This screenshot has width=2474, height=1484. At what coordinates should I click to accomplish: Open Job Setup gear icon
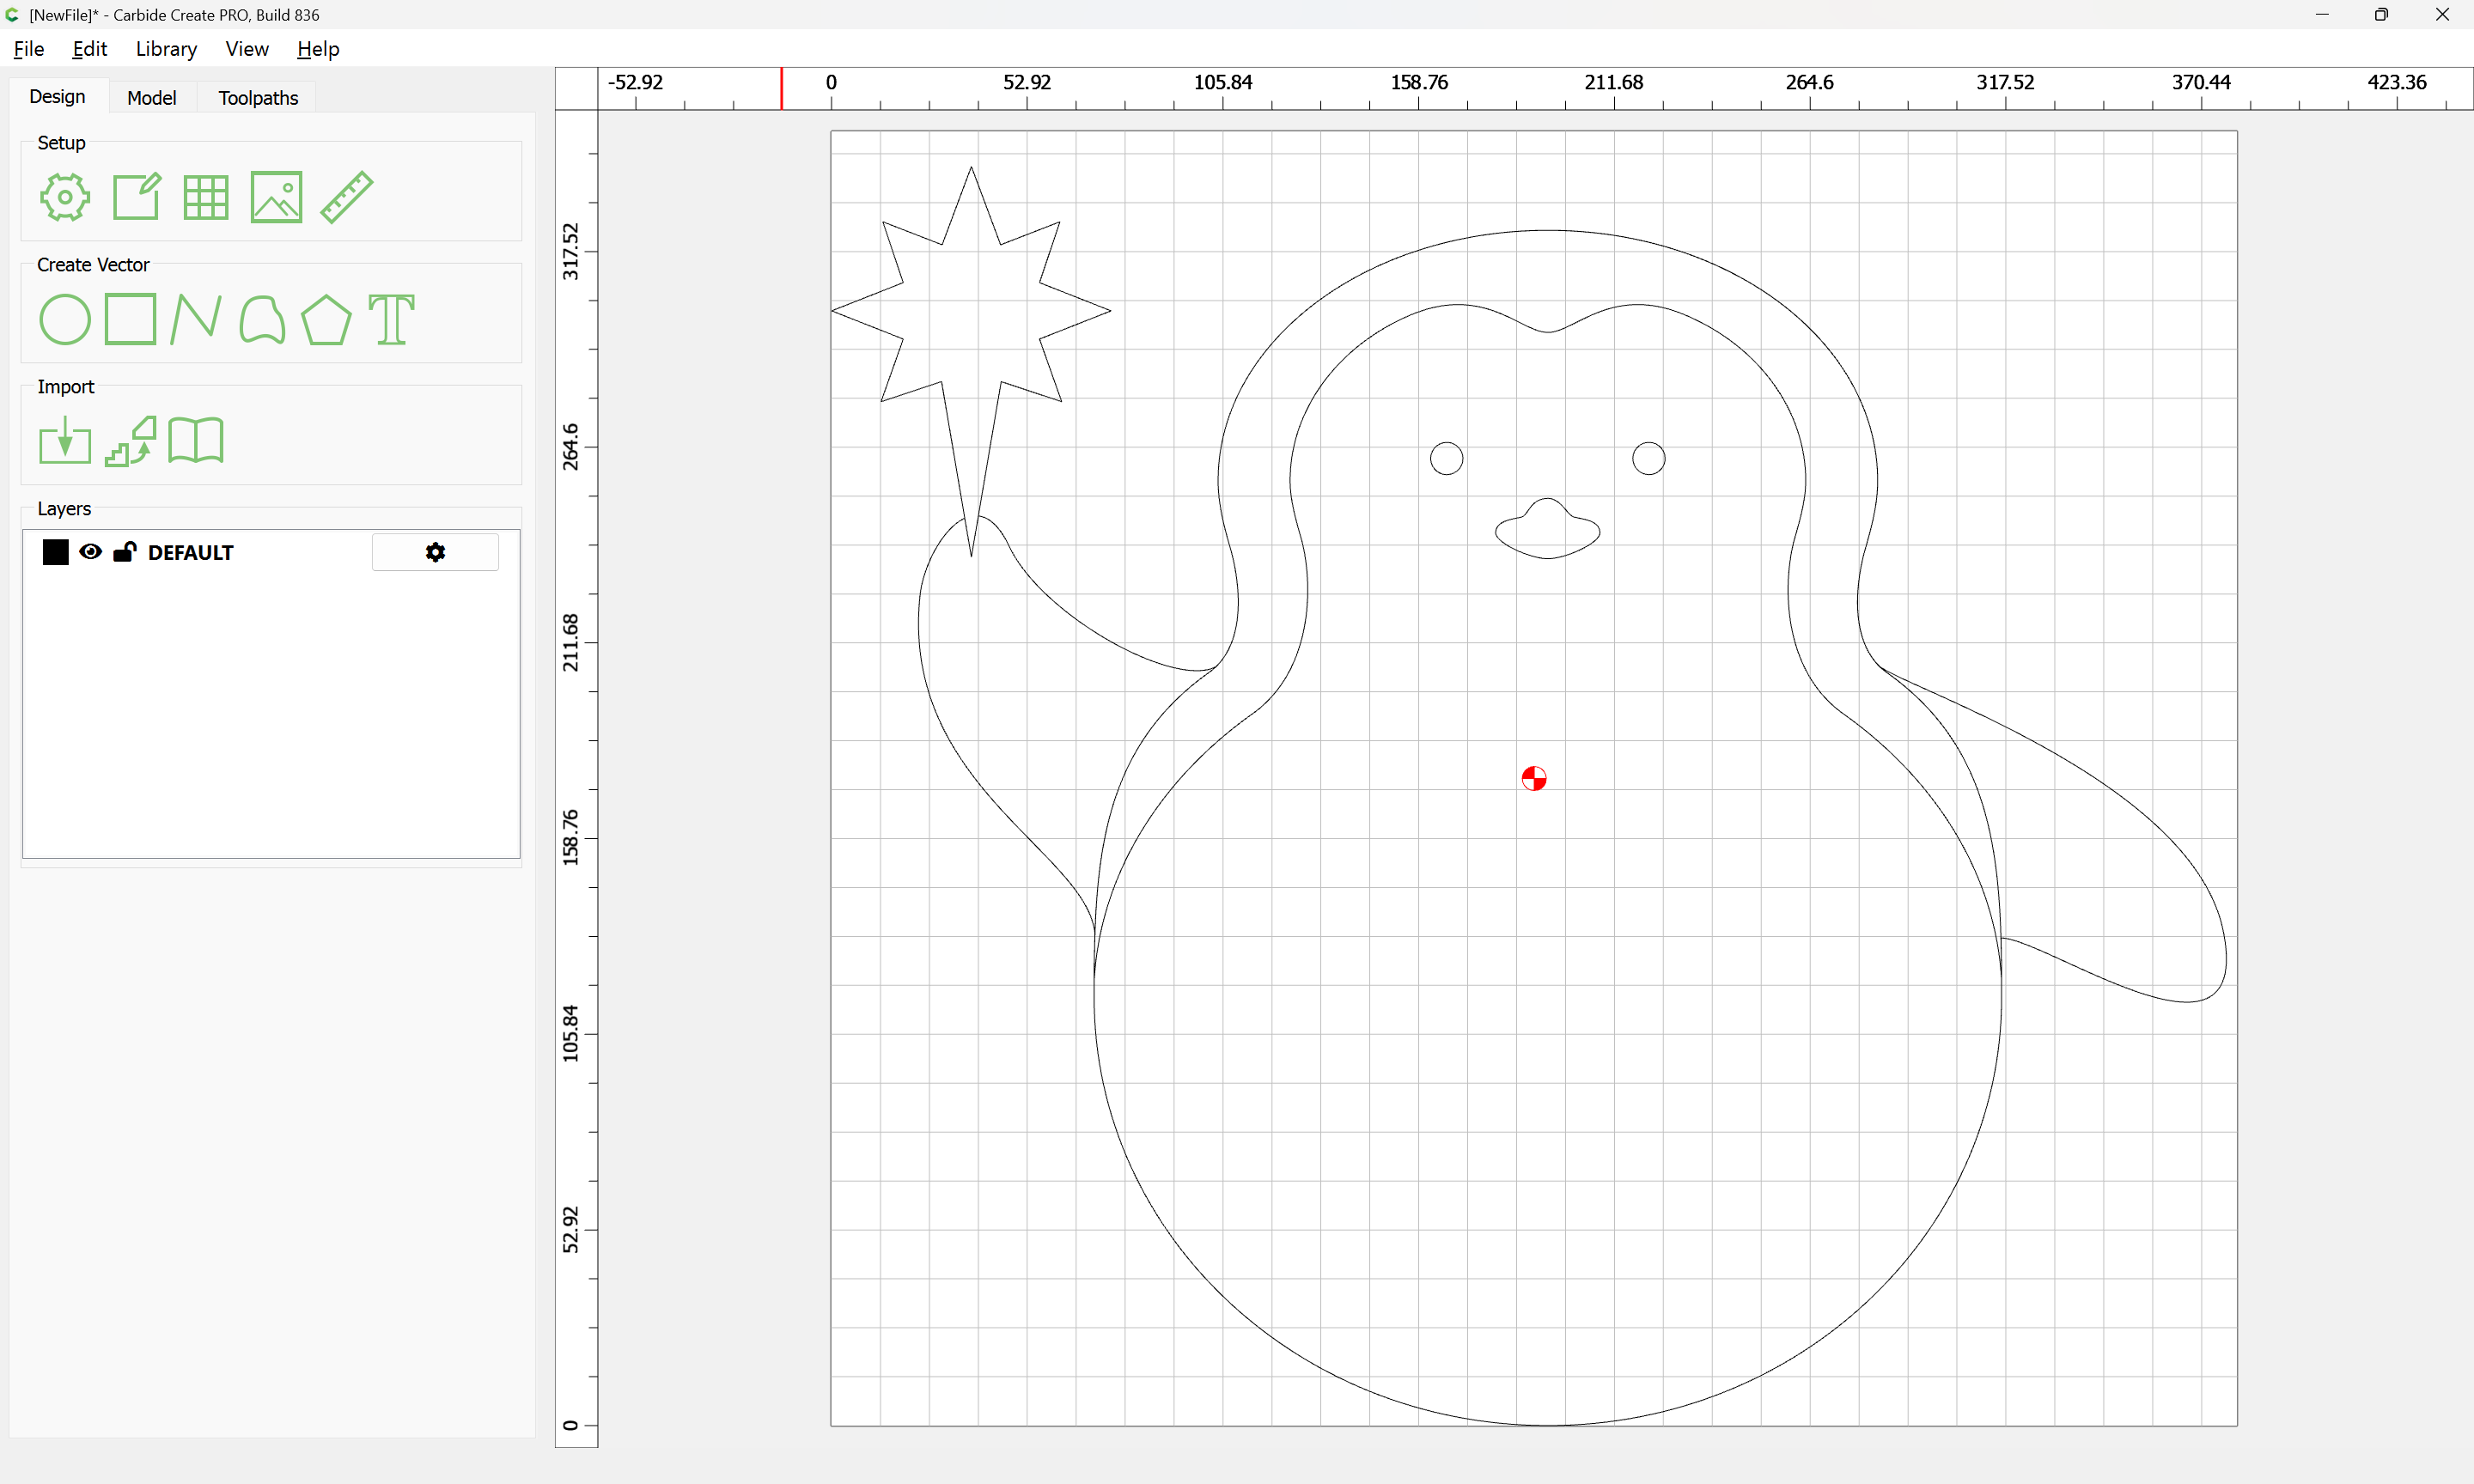(x=65, y=197)
